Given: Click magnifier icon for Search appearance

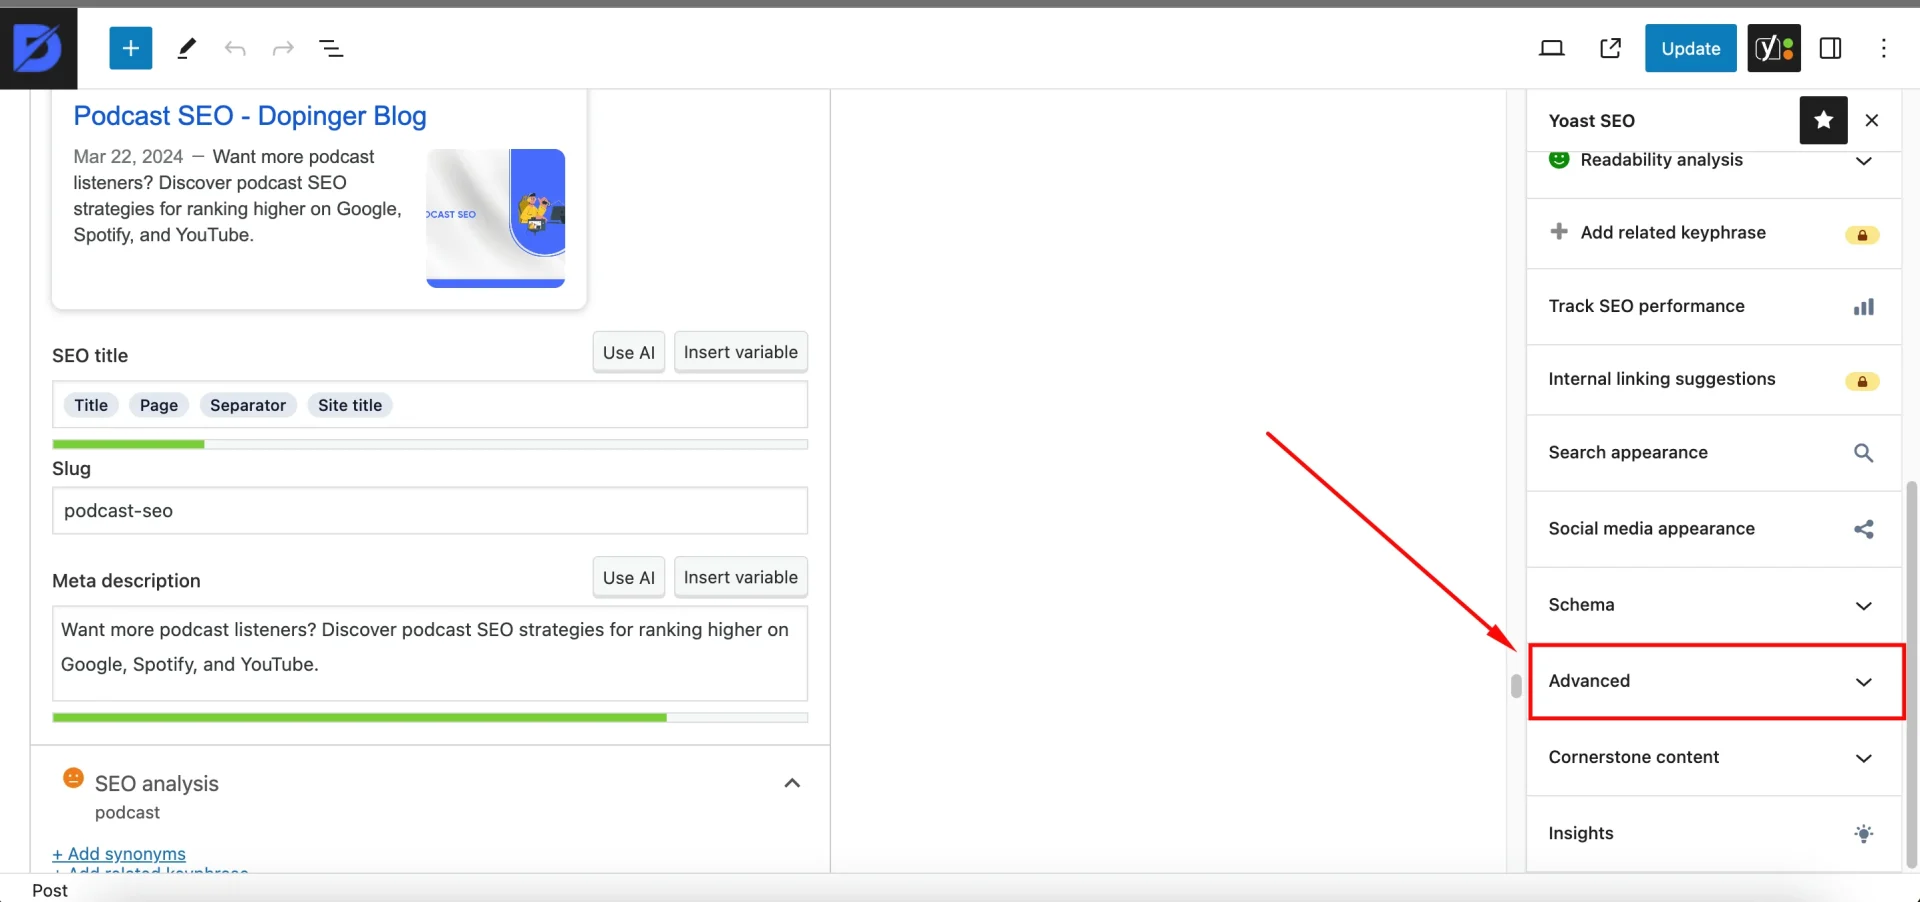Looking at the screenshot, I should (1864, 453).
